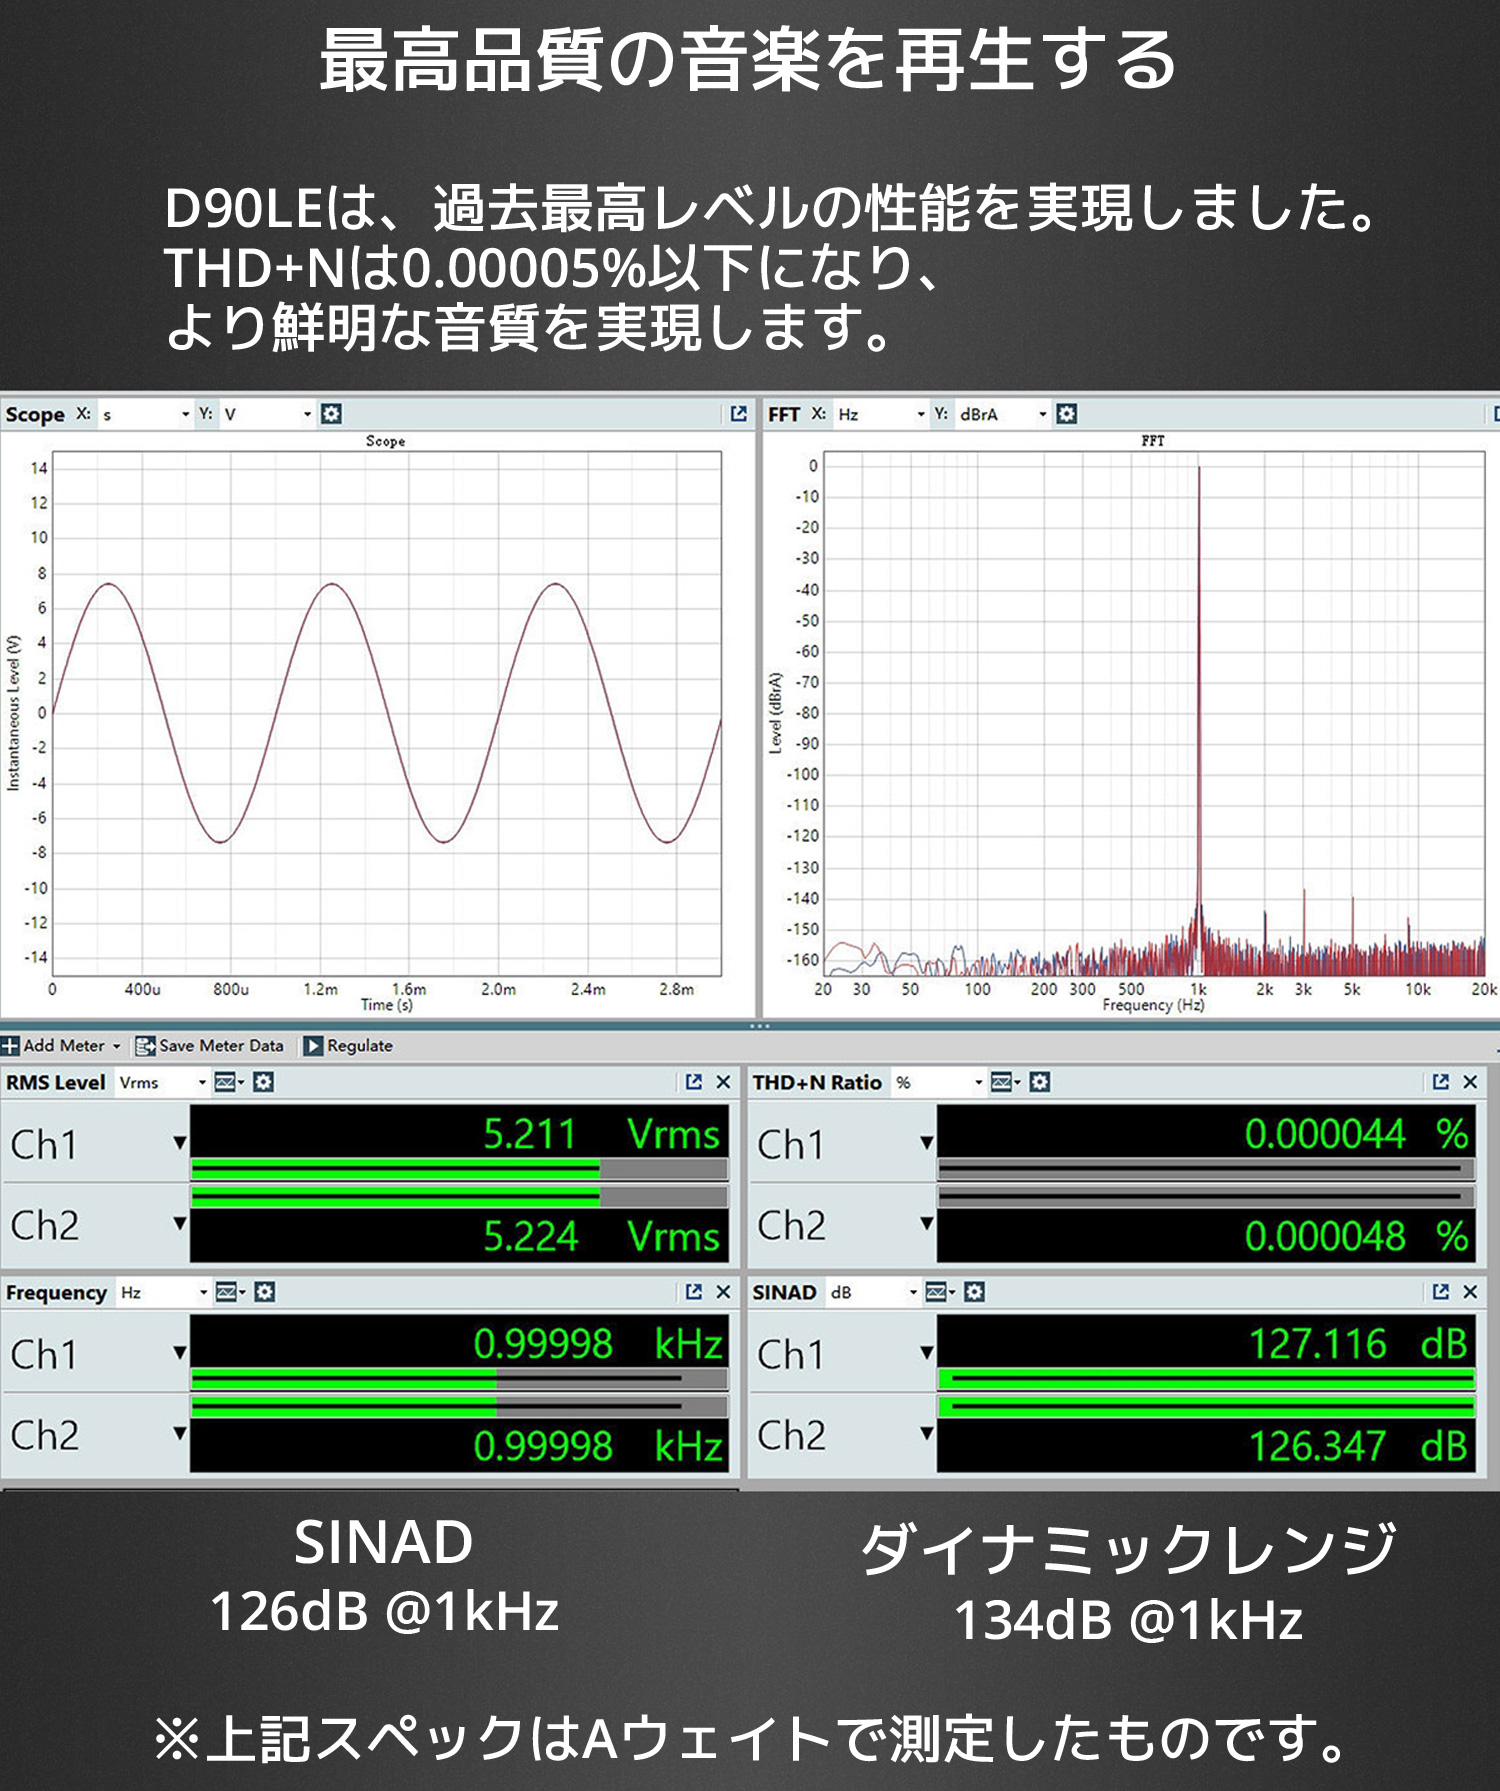Click Save Meter Data

tap(210, 1046)
